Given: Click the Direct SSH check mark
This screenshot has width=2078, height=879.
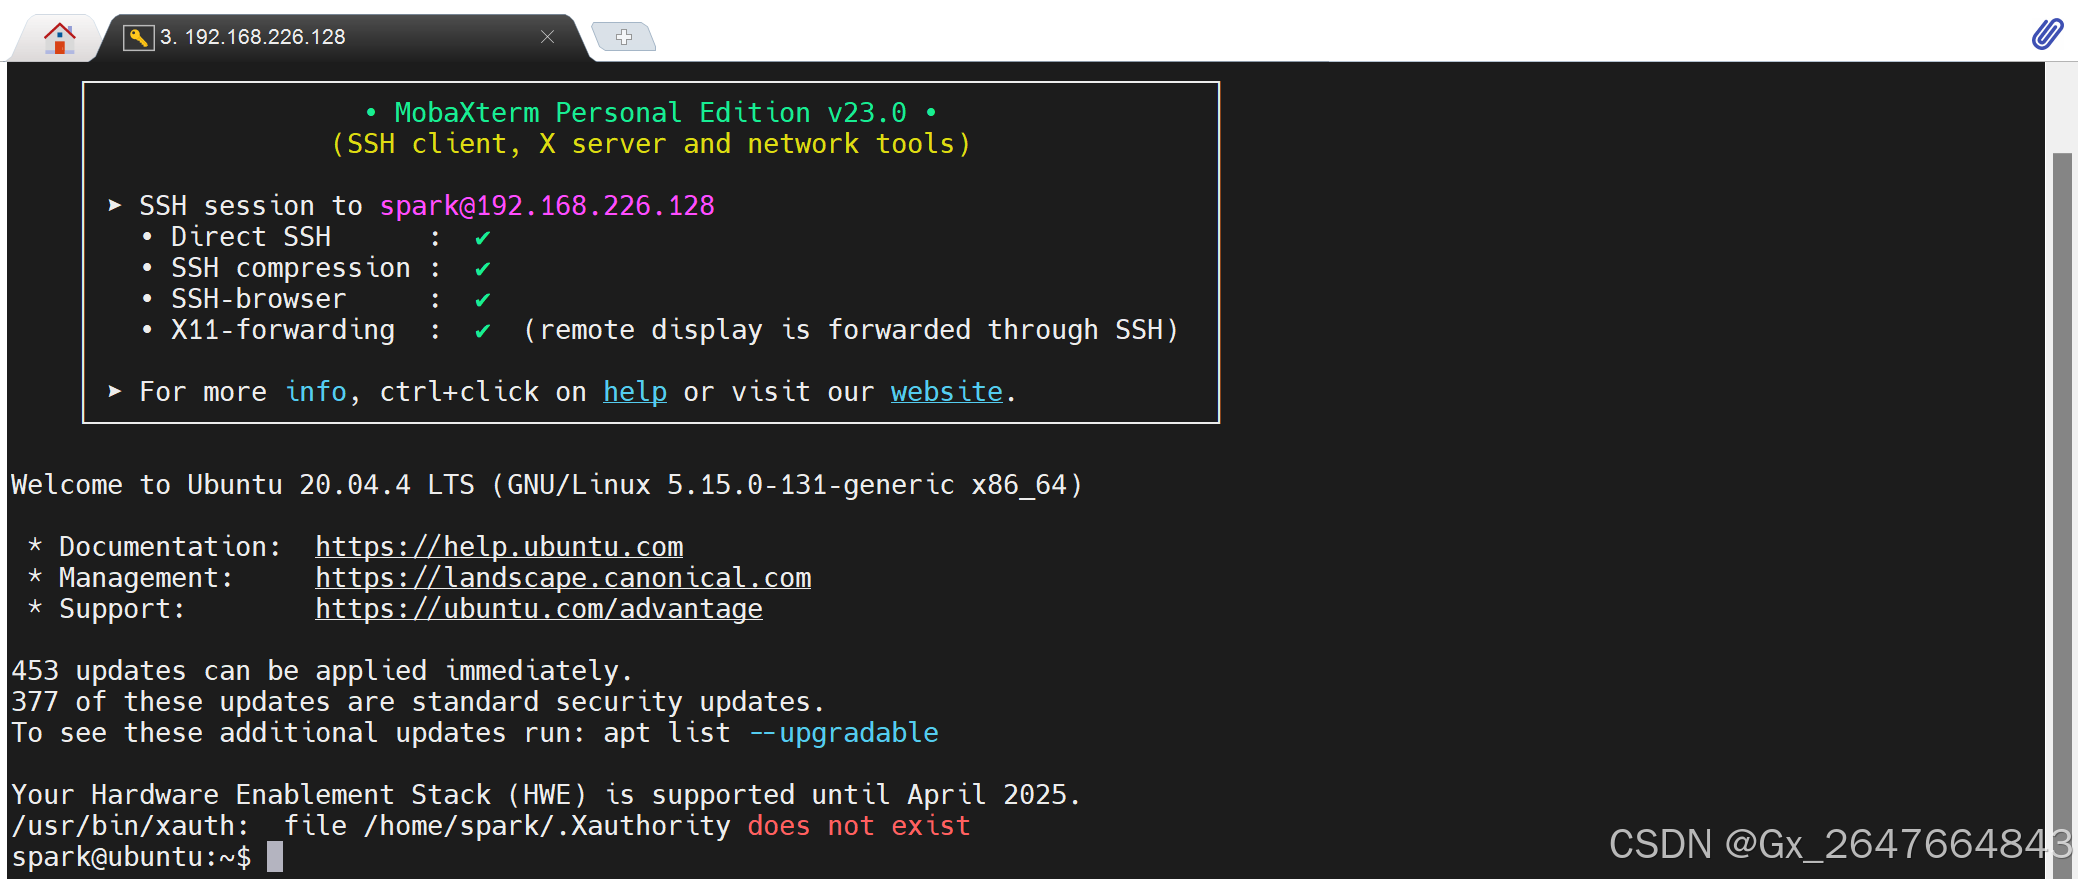Looking at the screenshot, I should (483, 238).
